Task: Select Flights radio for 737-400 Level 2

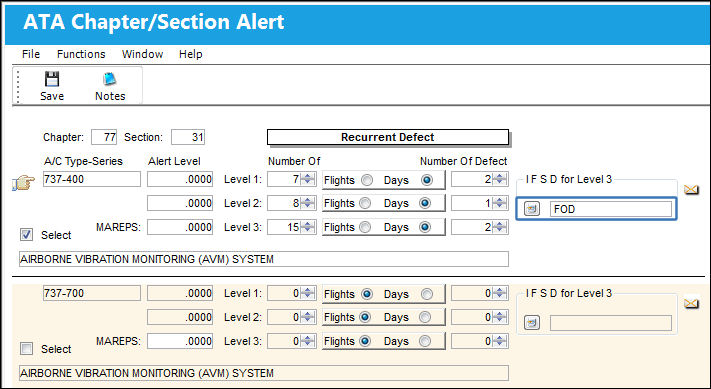Action: tap(365, 203)
